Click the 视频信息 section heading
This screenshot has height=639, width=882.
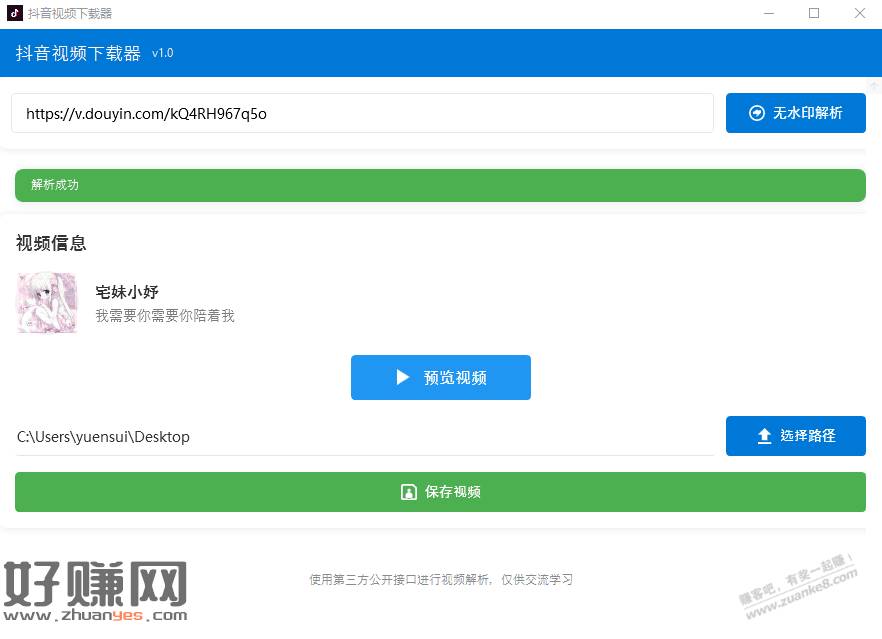pyautogui.click(x=51, y=243)
